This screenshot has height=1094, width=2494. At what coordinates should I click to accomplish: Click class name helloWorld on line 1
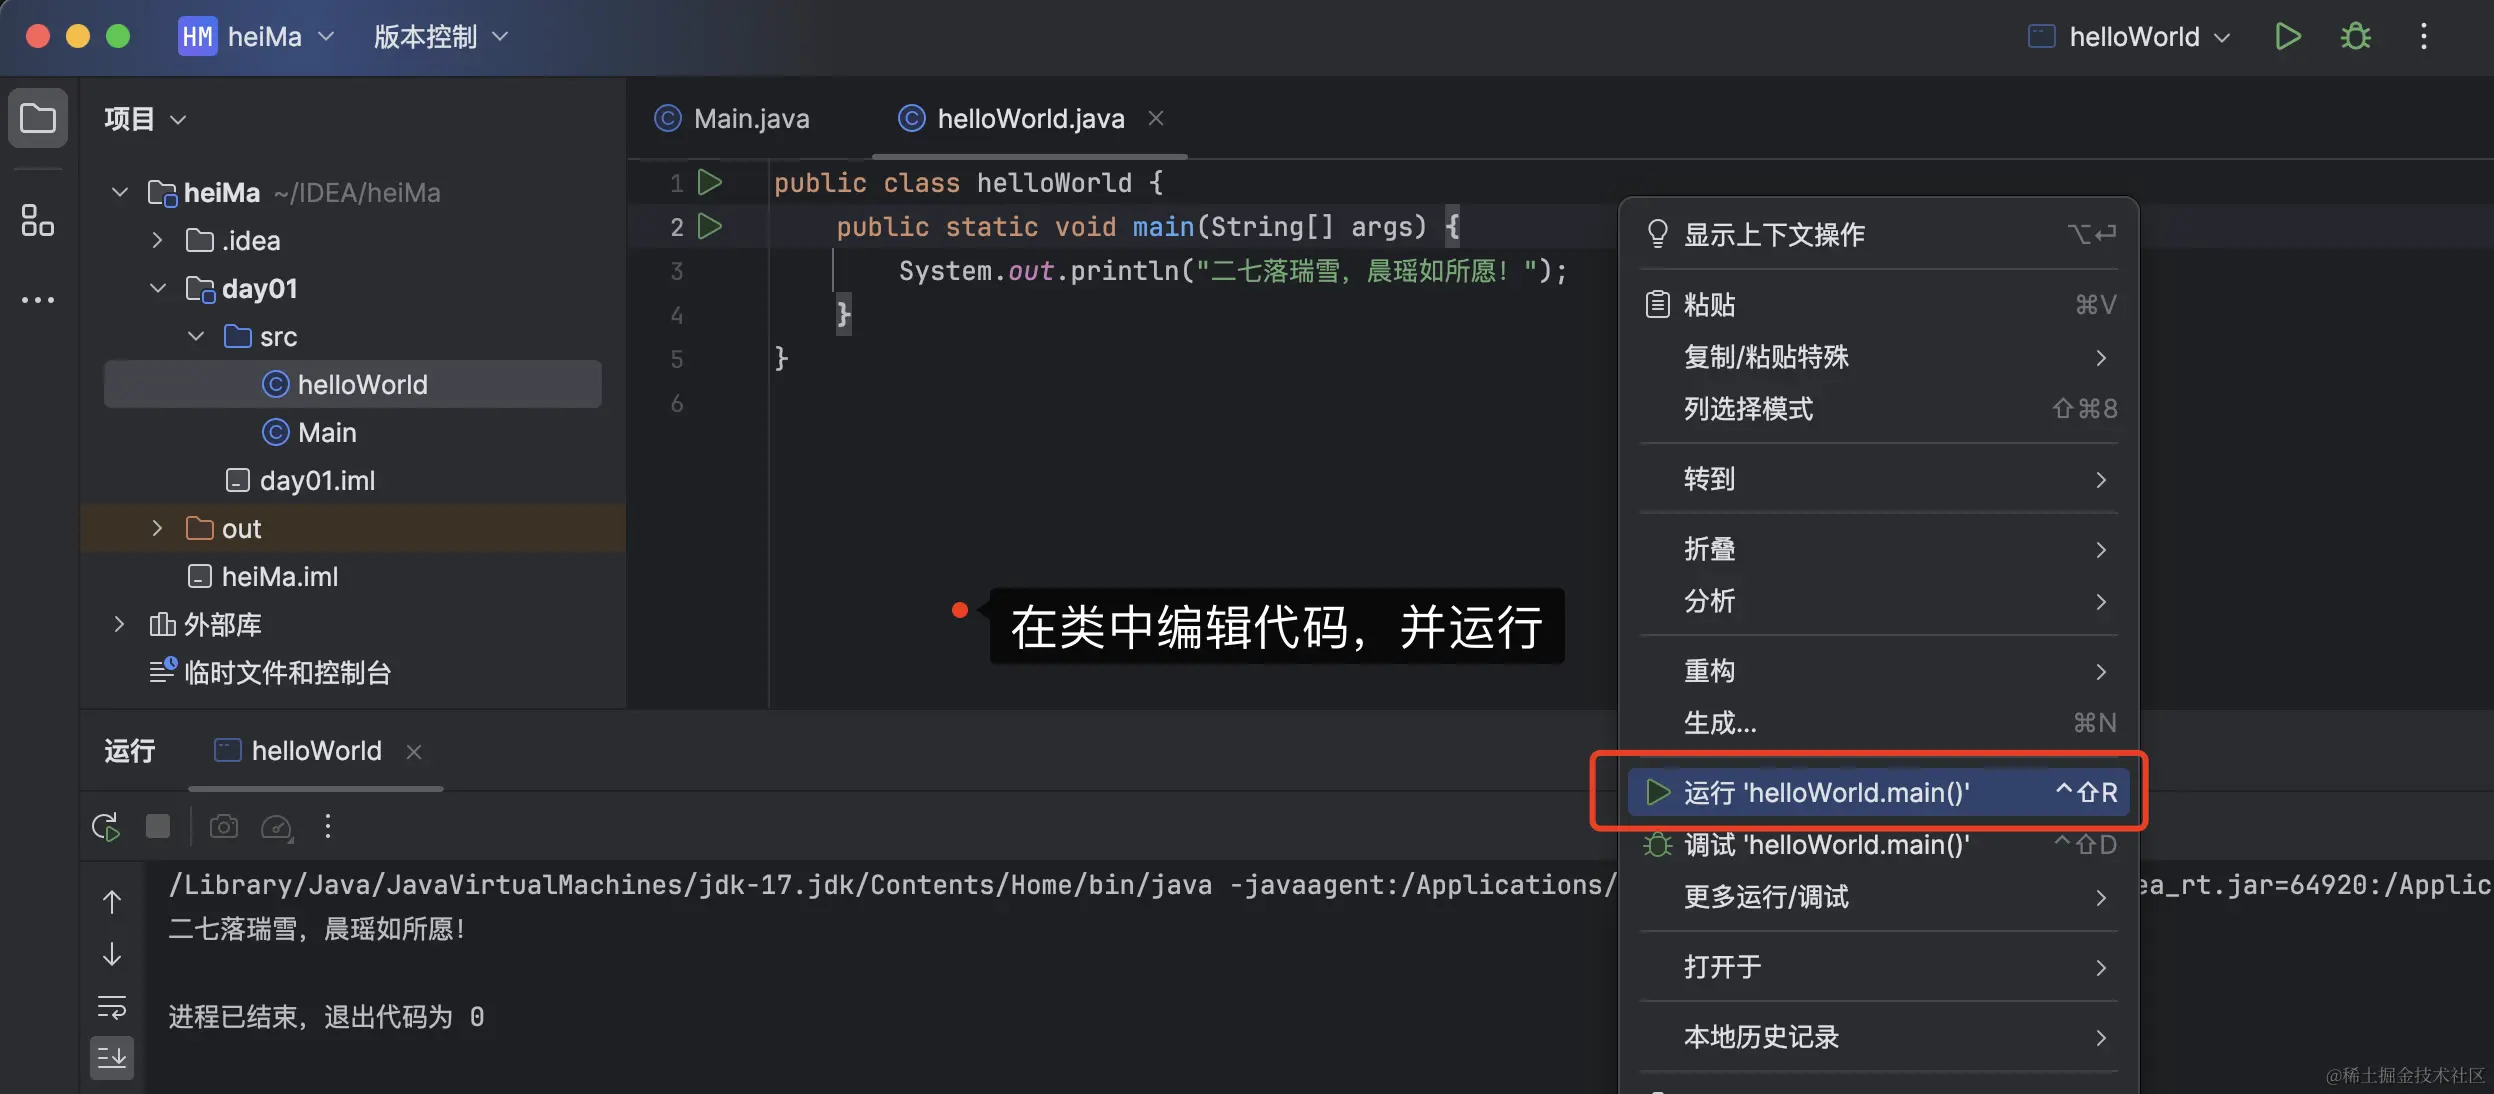point(1054,183)
